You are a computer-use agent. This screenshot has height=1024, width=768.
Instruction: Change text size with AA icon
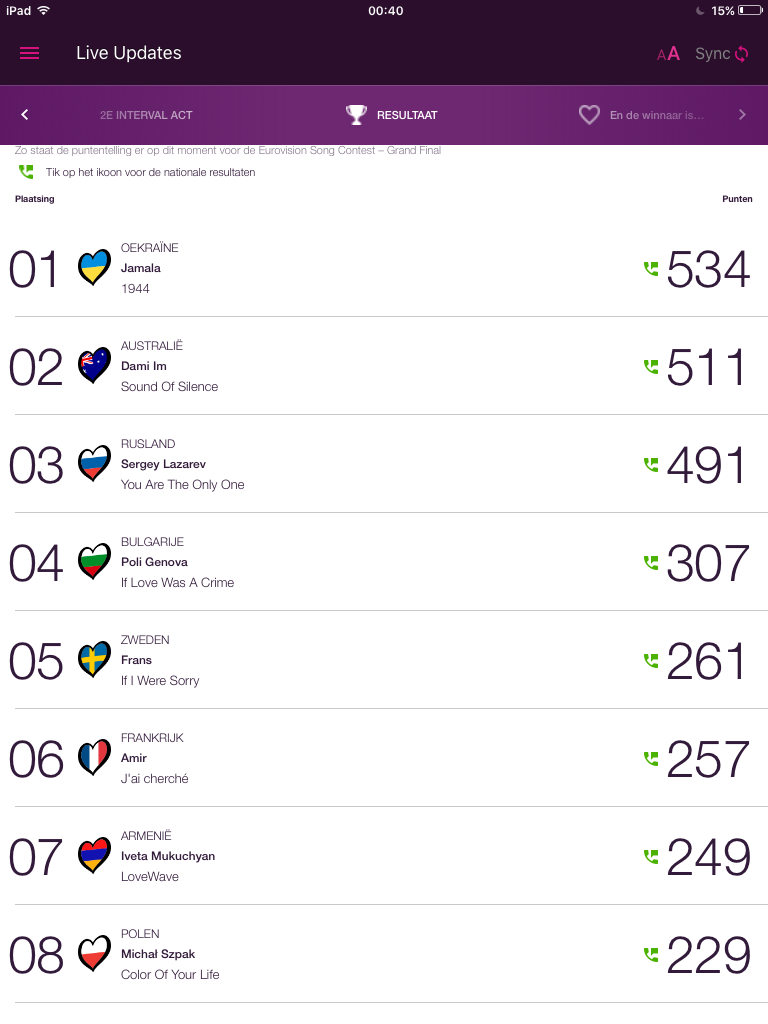tap(668, 54)
